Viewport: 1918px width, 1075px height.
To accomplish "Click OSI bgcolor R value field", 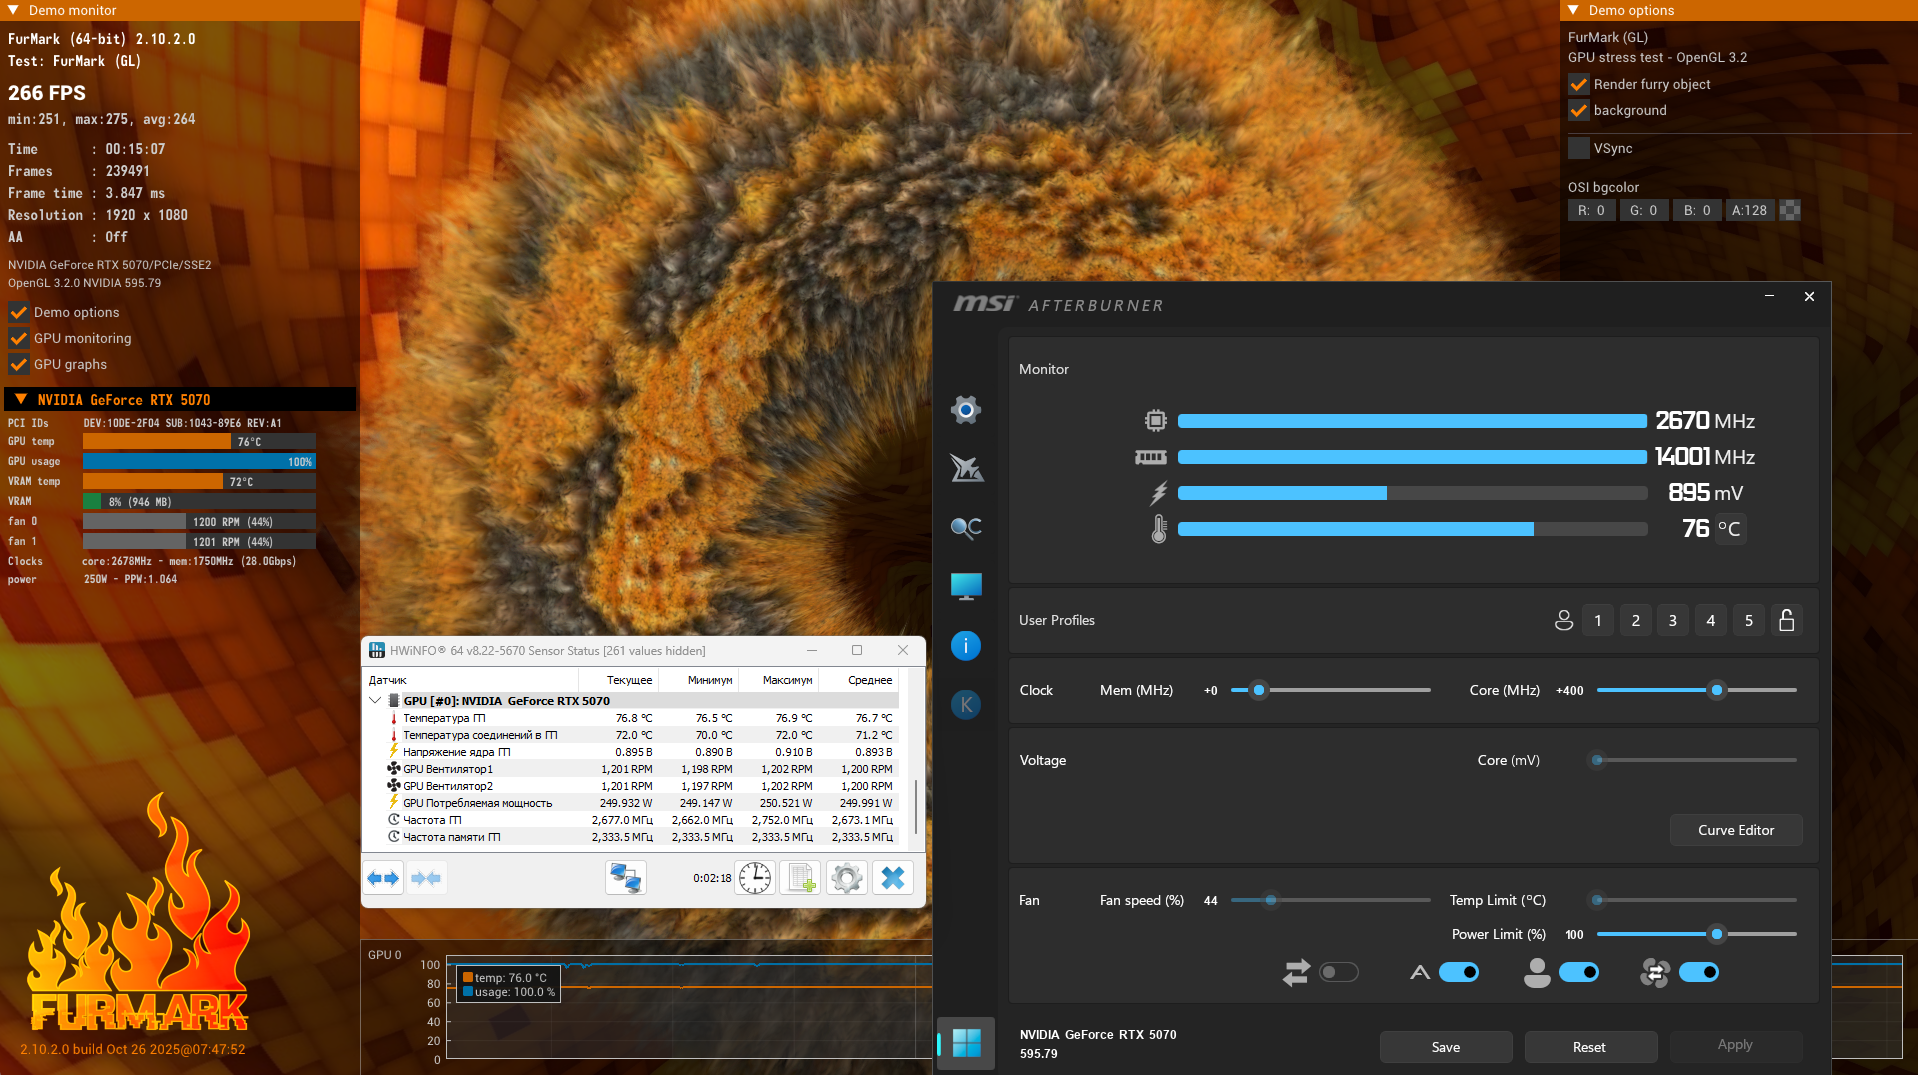I will point(1592,210).
